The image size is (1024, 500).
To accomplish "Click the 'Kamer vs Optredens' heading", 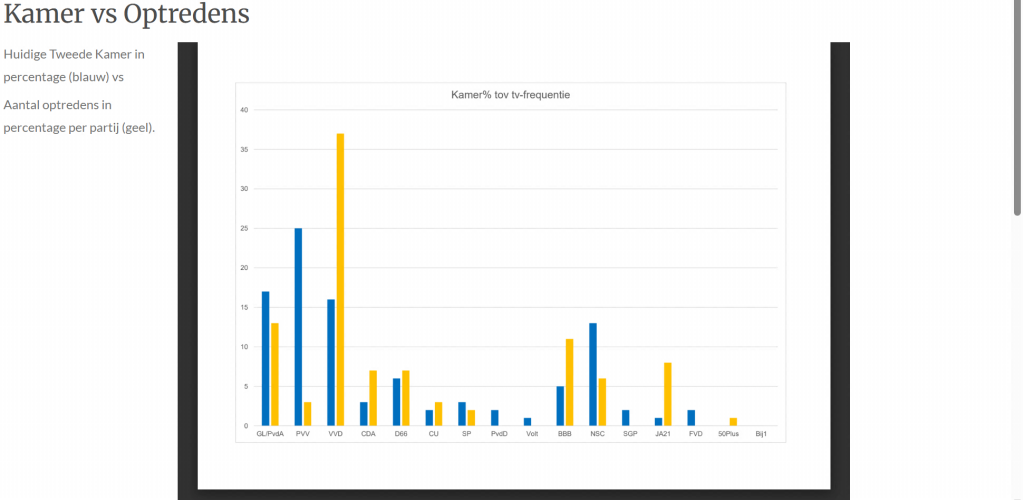I will coord(127,15).
